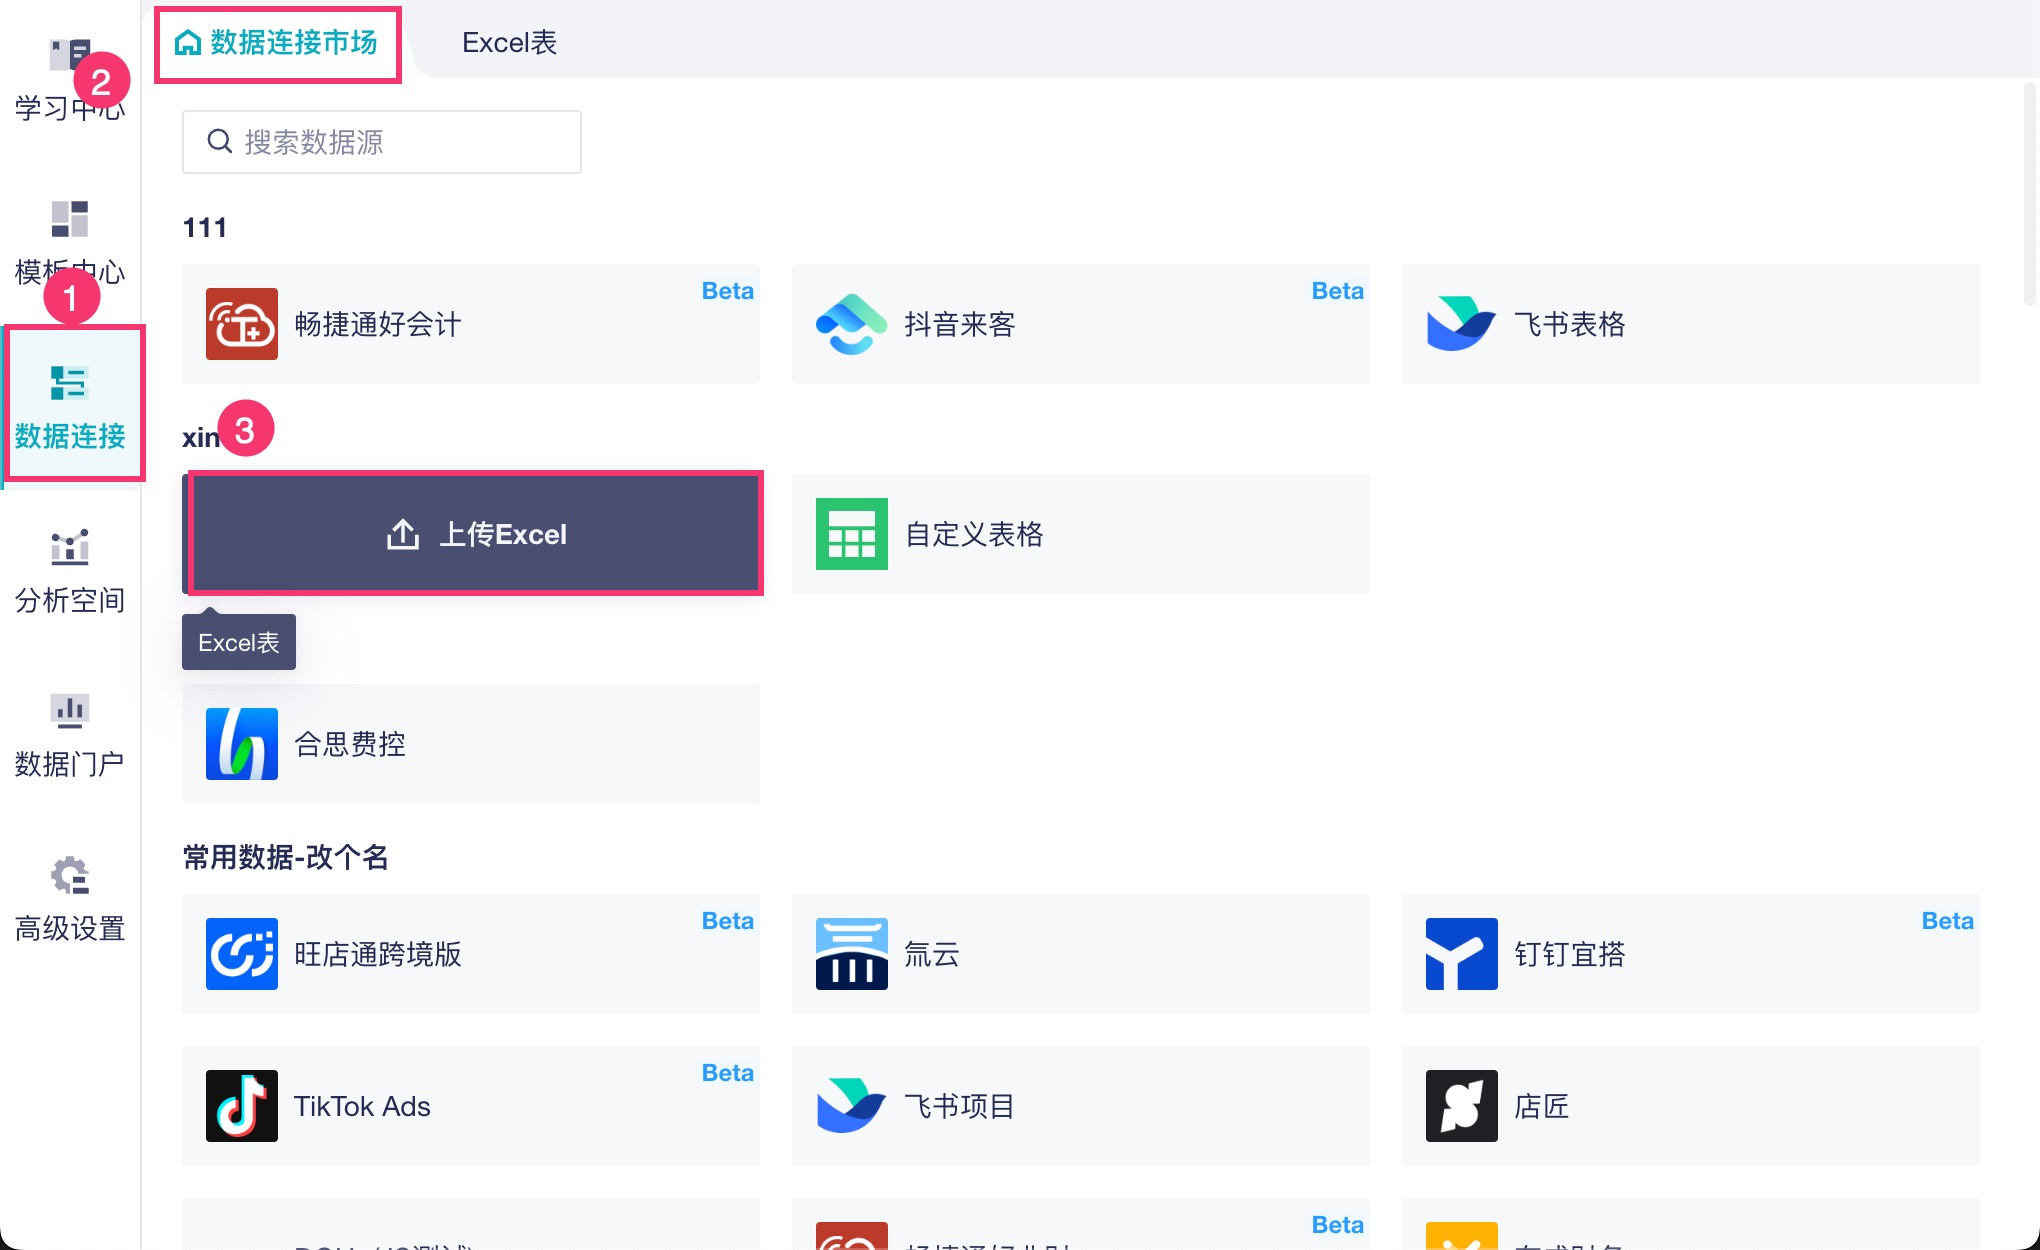Open the 氚云 connector name
Image resolution: width=2040 pixels, height=1250 pixels.
coord(932,954)
